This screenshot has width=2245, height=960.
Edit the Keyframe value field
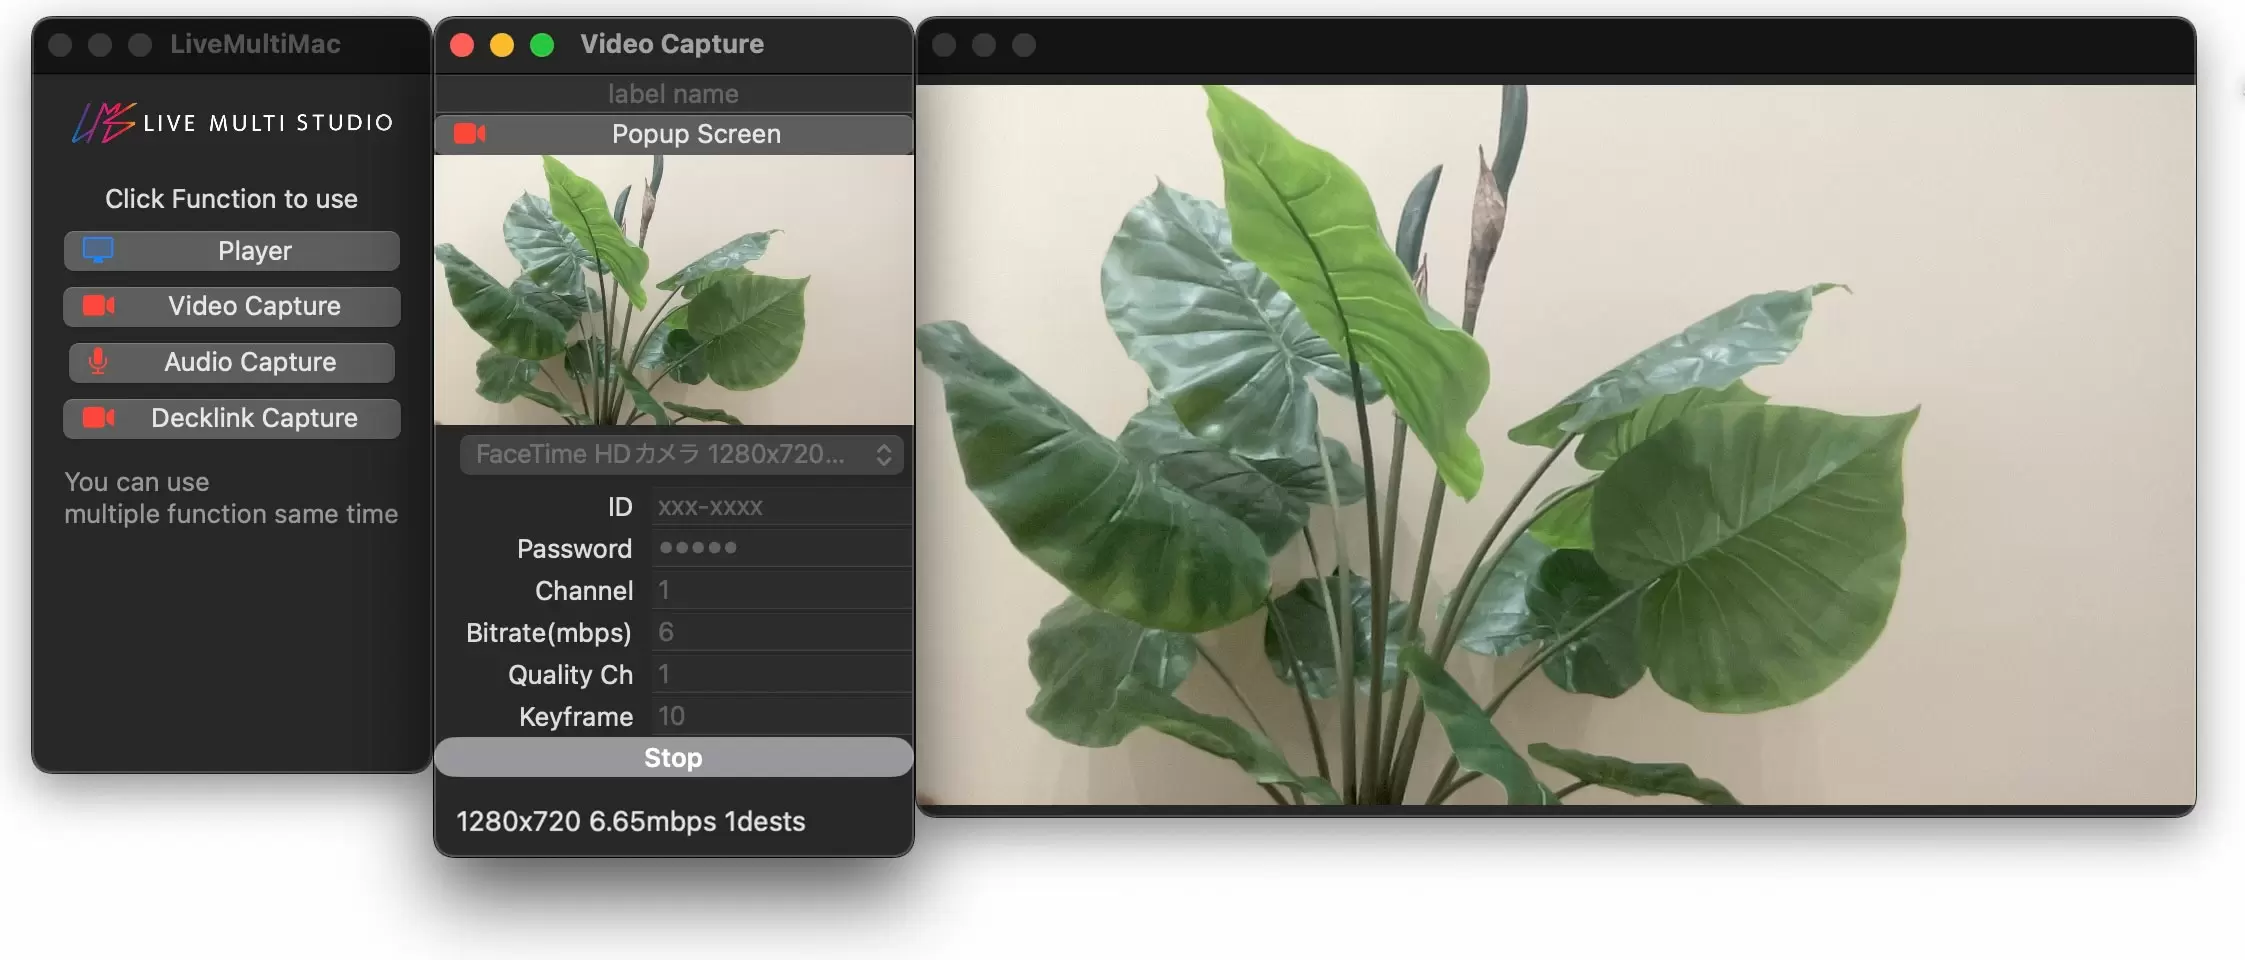click(x=780, y=716)
